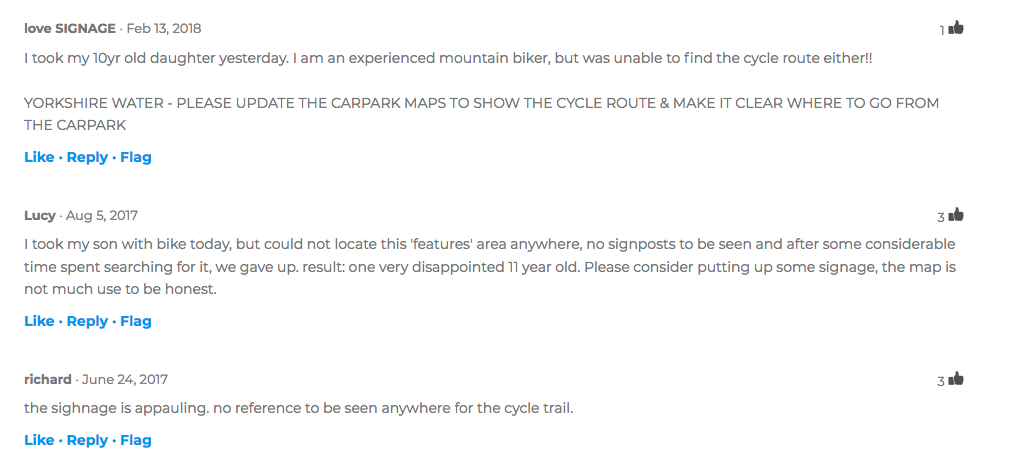The image size is (1024, 464).
Task: Click the Feb 13, 2018 date
Action: click(164, 28)
